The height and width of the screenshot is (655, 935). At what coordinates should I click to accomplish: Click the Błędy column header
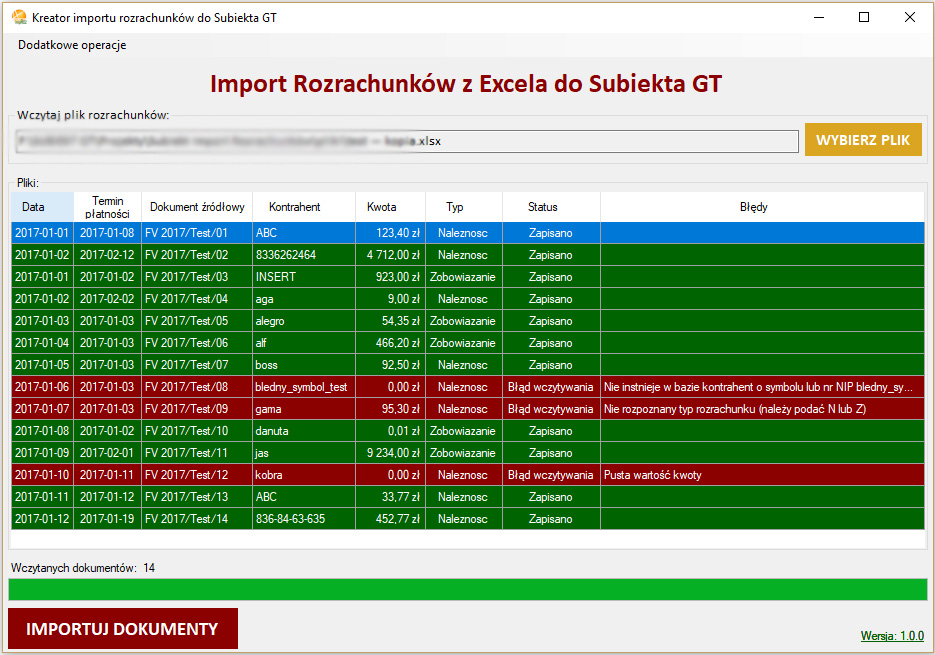pyautogui.click(x=753, y=207)
